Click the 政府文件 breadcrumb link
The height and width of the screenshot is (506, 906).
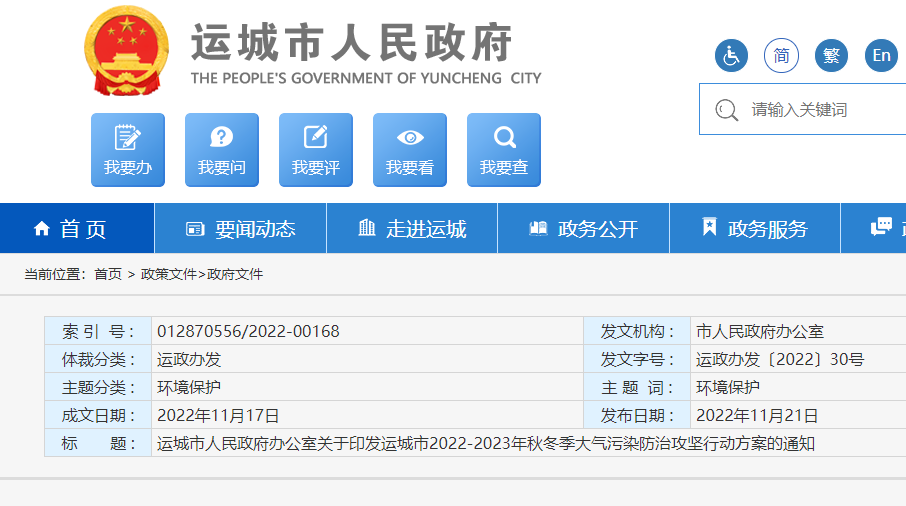tap(235, 274)
